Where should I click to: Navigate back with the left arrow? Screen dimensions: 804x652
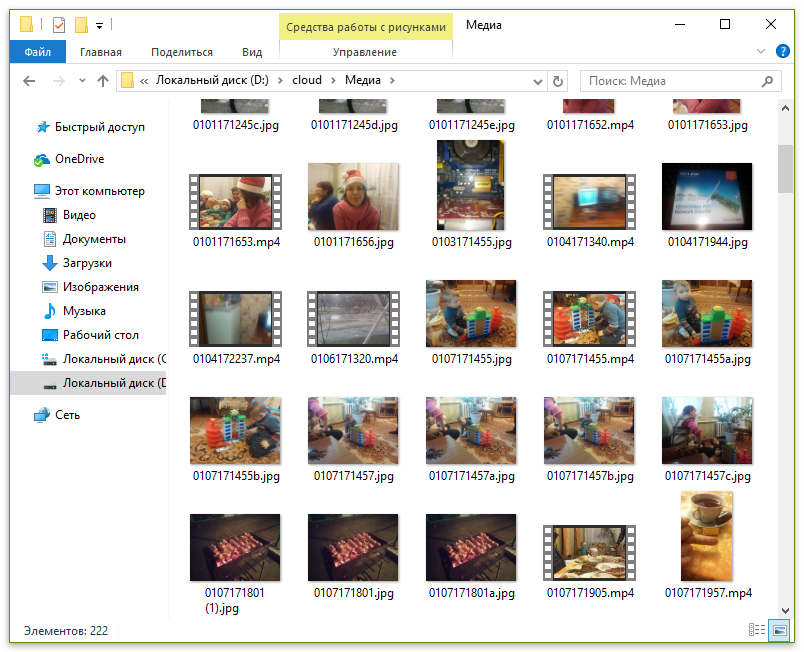(30, 81)
